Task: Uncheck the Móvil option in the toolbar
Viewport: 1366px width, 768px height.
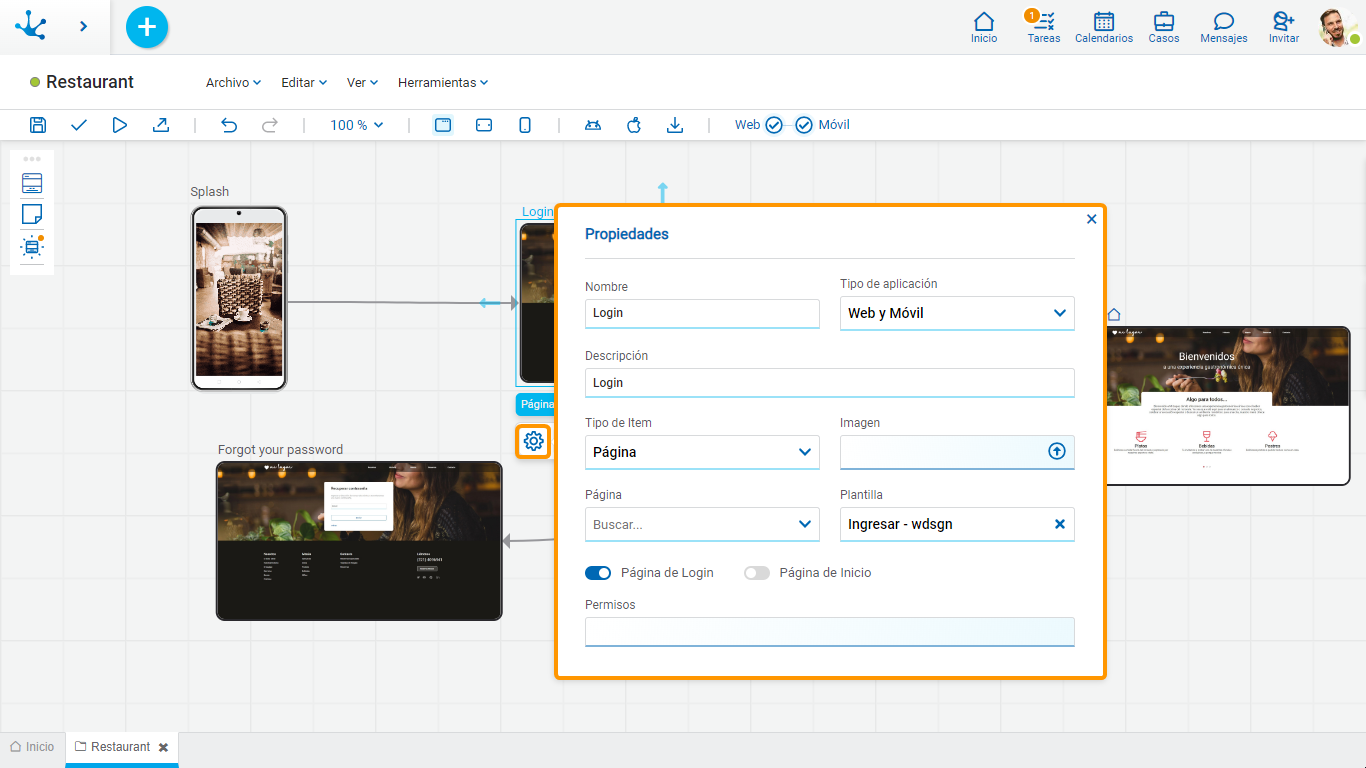Action: coord(804,124)
